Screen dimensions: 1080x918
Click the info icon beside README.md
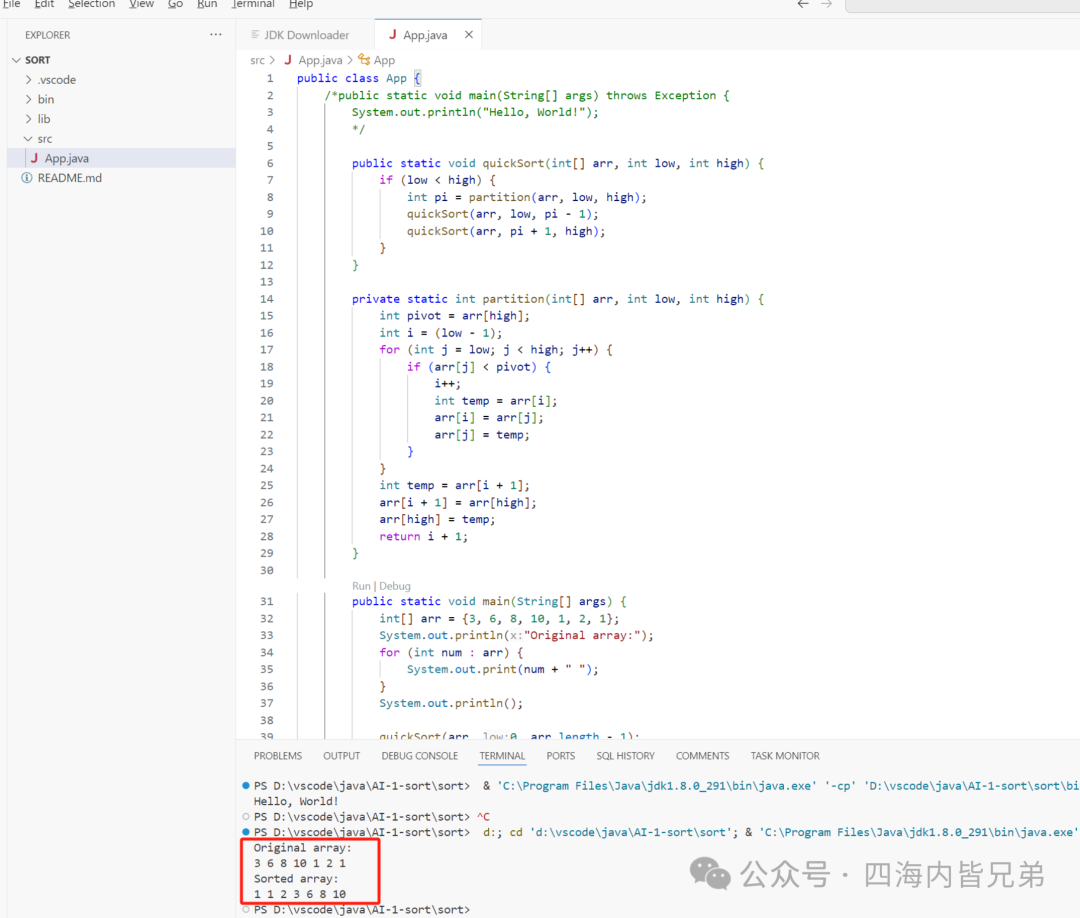(x=27, y=178)
